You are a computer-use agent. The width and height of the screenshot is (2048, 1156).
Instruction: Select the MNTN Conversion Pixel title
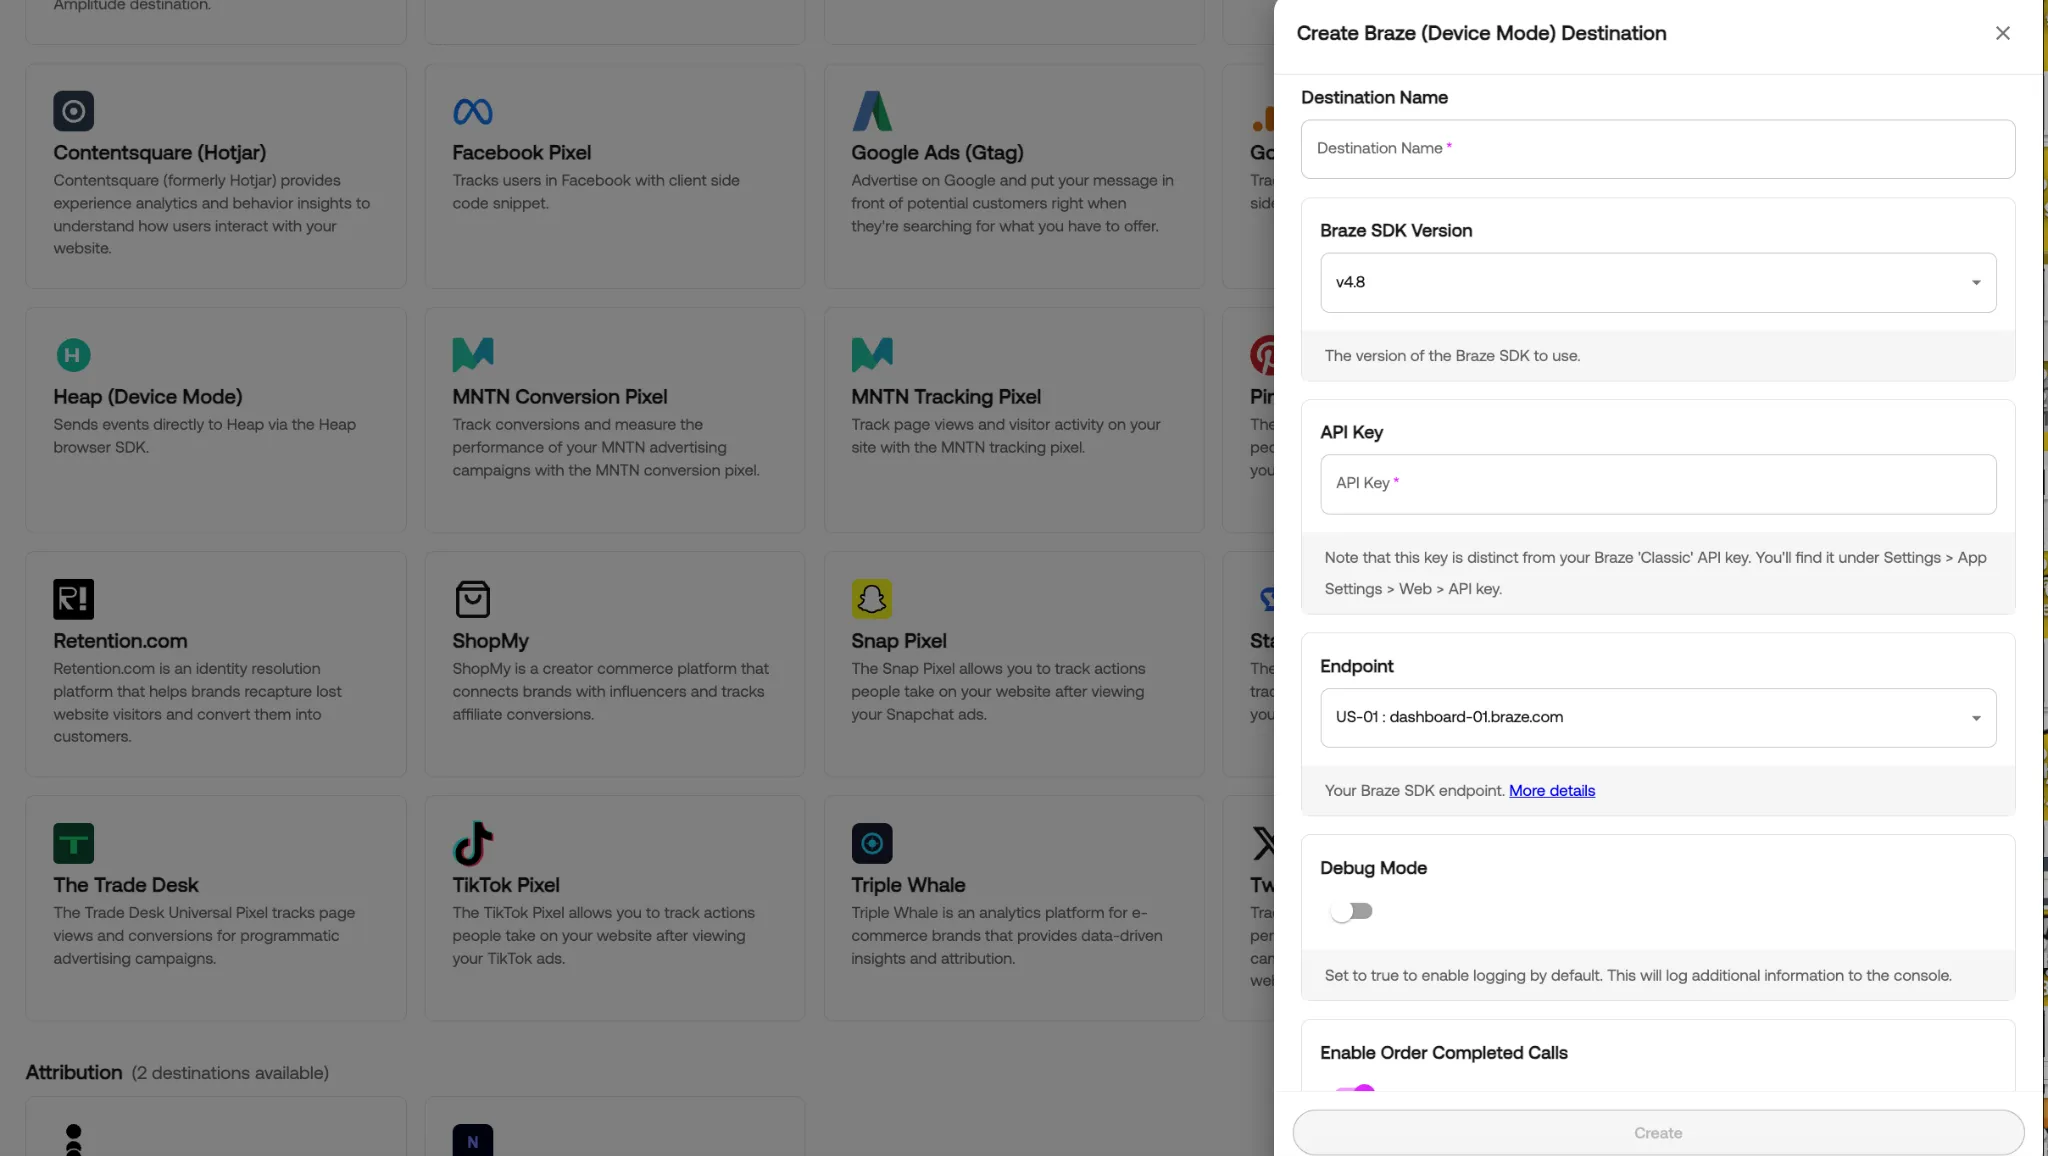pos(559,396)
